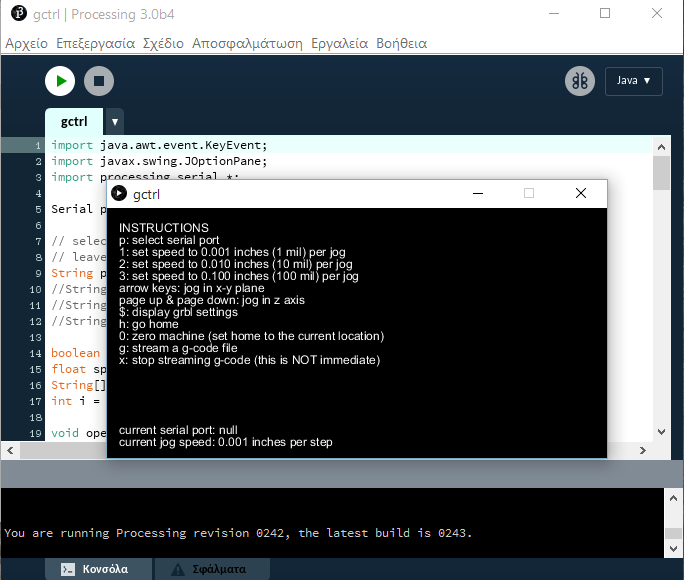The height and width of the screenshot is (580, 684).
Task: Stop the running sketch
Action: coord(99,81)
